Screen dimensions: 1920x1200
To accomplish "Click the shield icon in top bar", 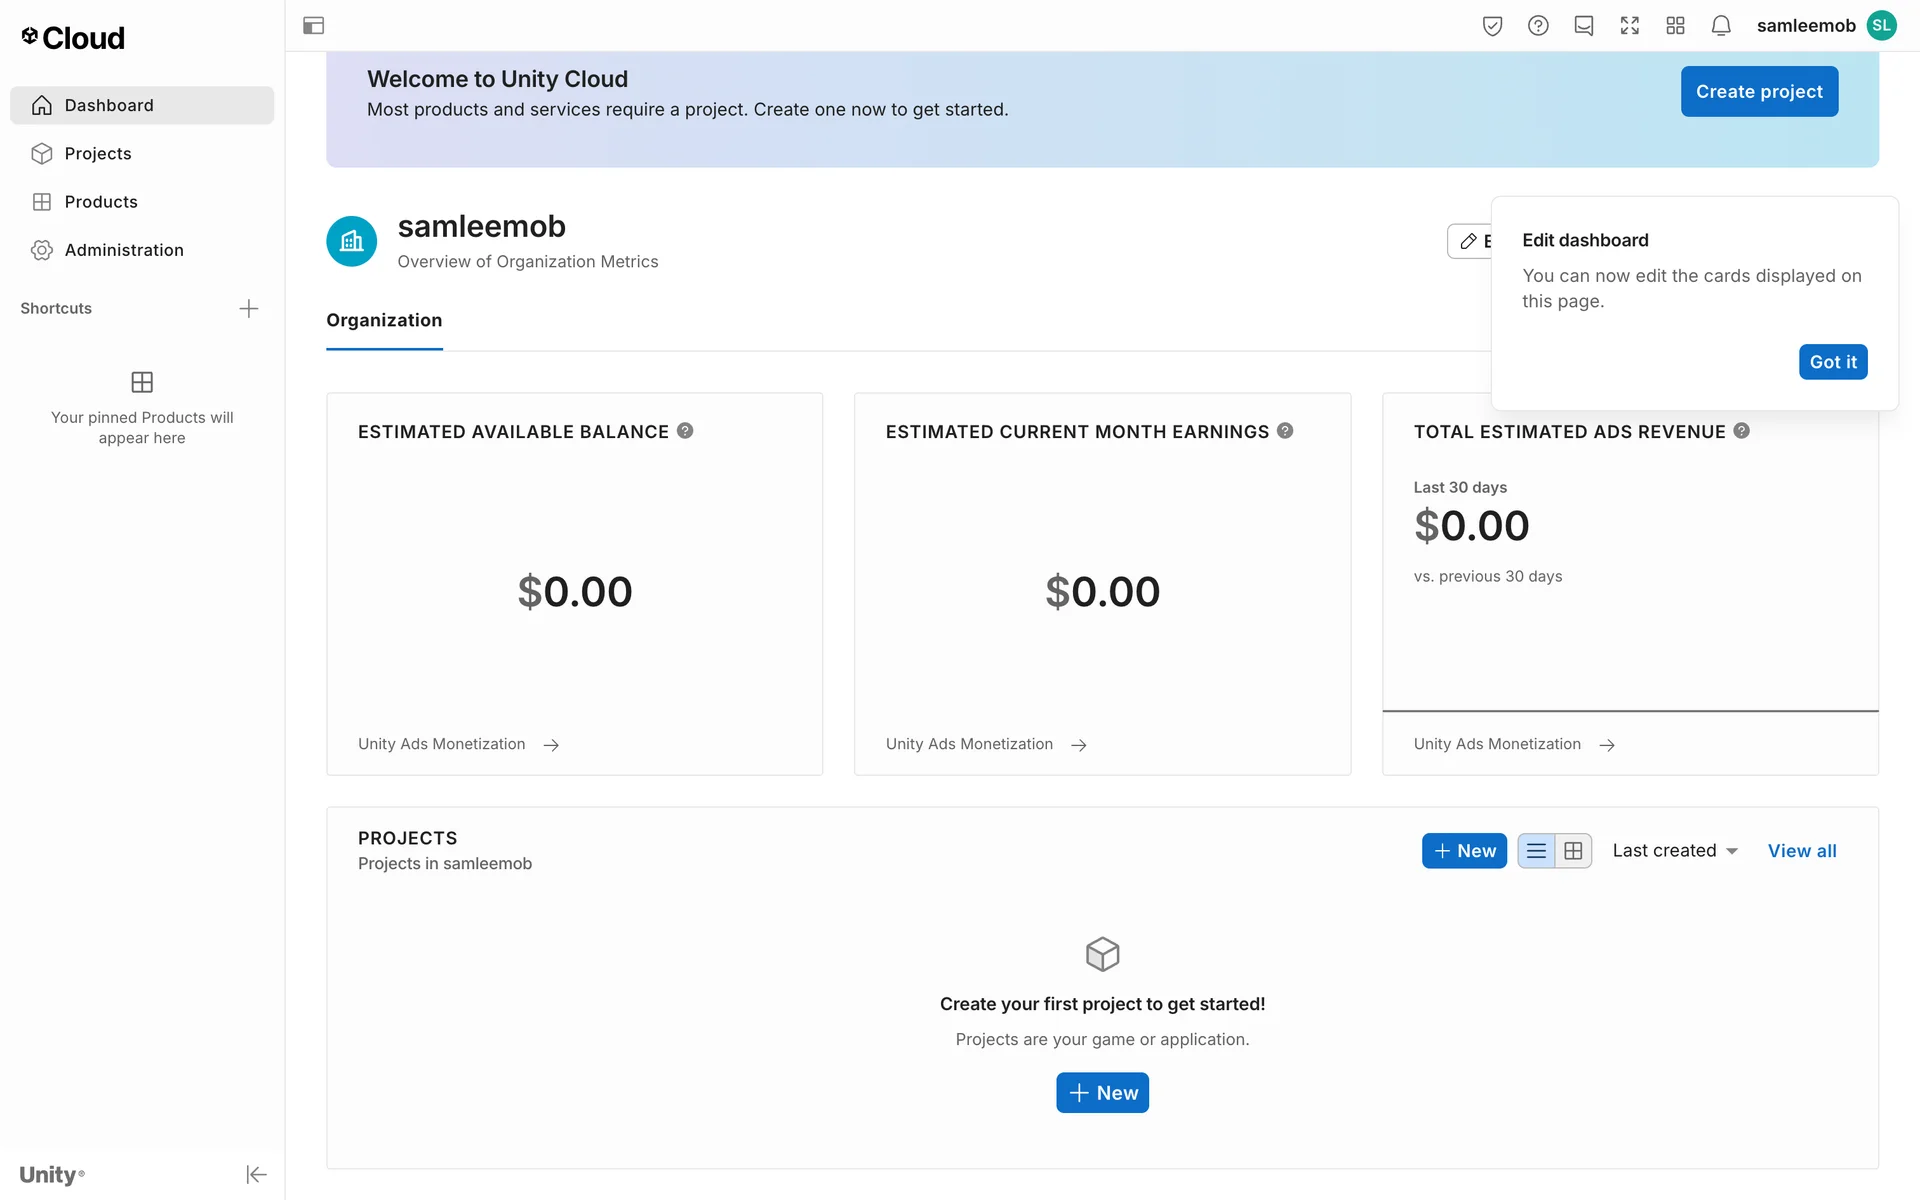I will click(1492, 26).
